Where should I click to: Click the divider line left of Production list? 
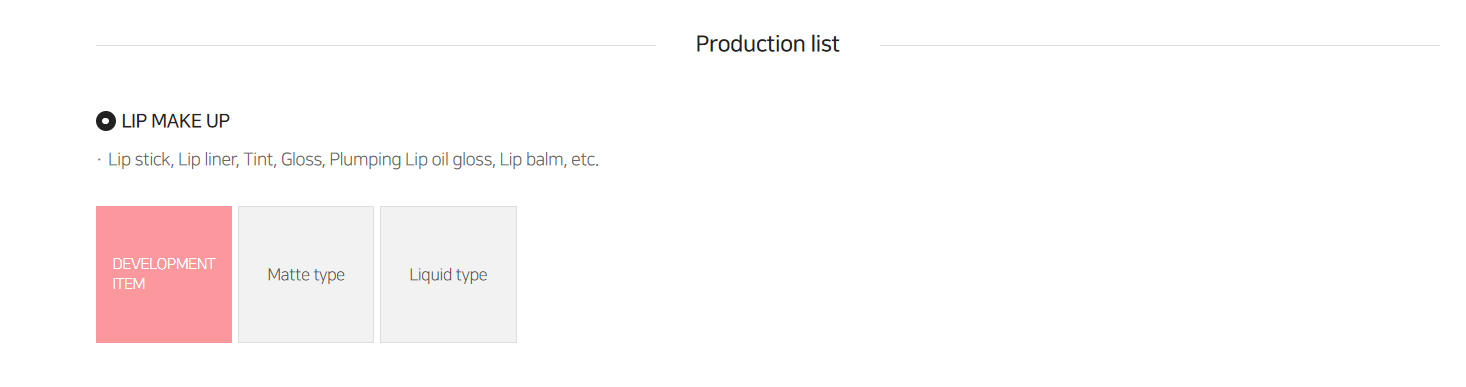coord(376,45)
